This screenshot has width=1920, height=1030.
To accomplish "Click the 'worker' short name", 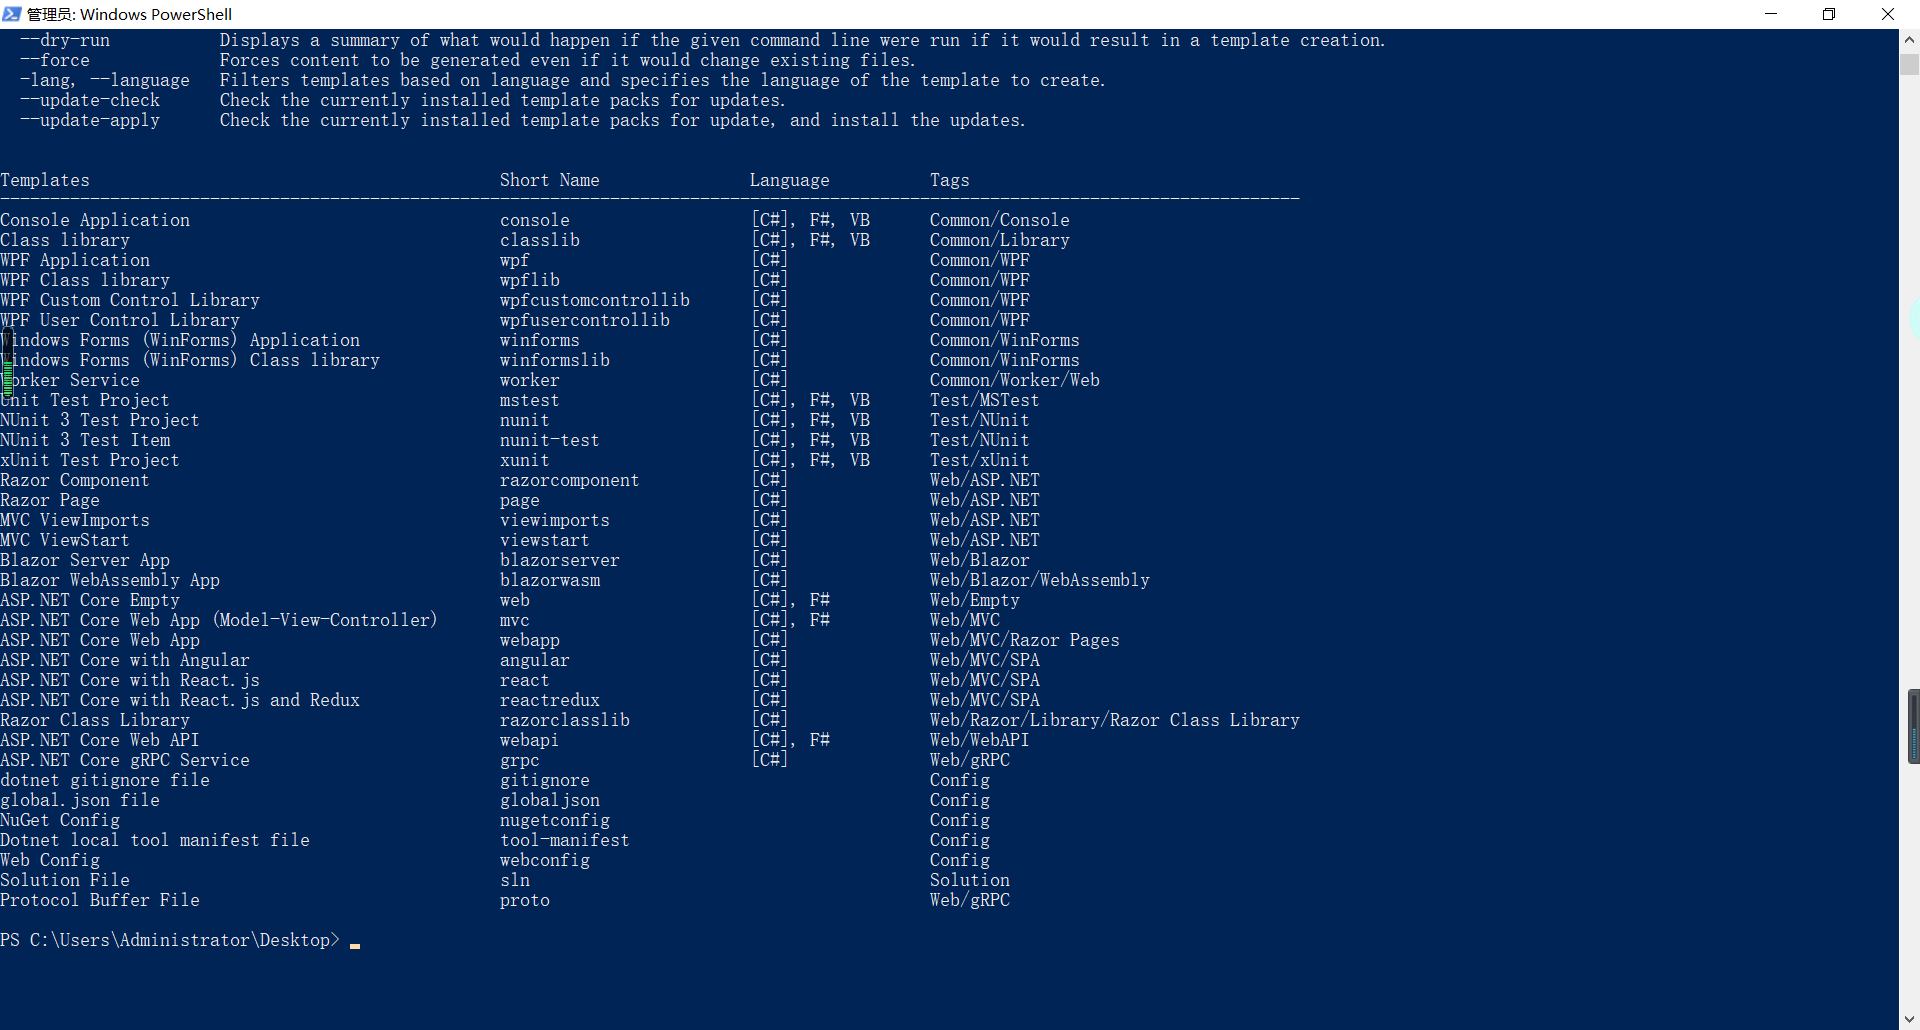I will pos(530,380).
